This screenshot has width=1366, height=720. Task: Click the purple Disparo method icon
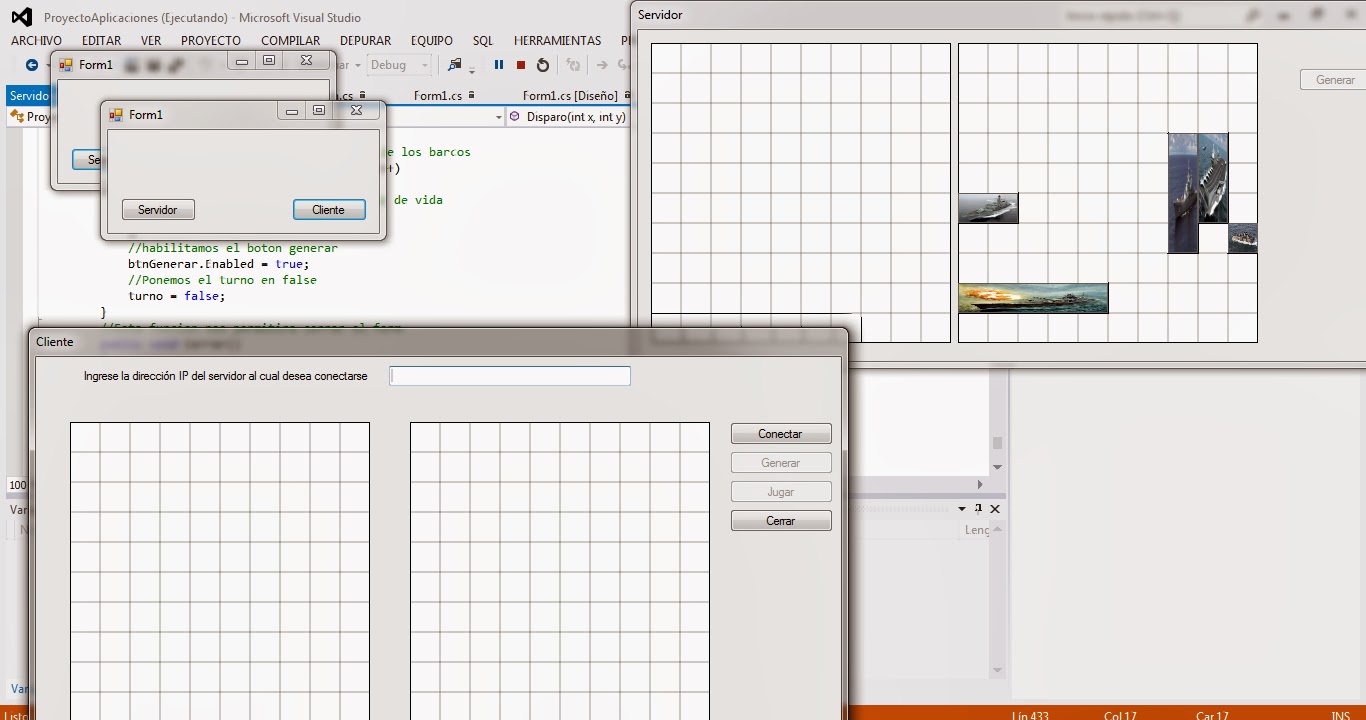(x=515, y=117)
